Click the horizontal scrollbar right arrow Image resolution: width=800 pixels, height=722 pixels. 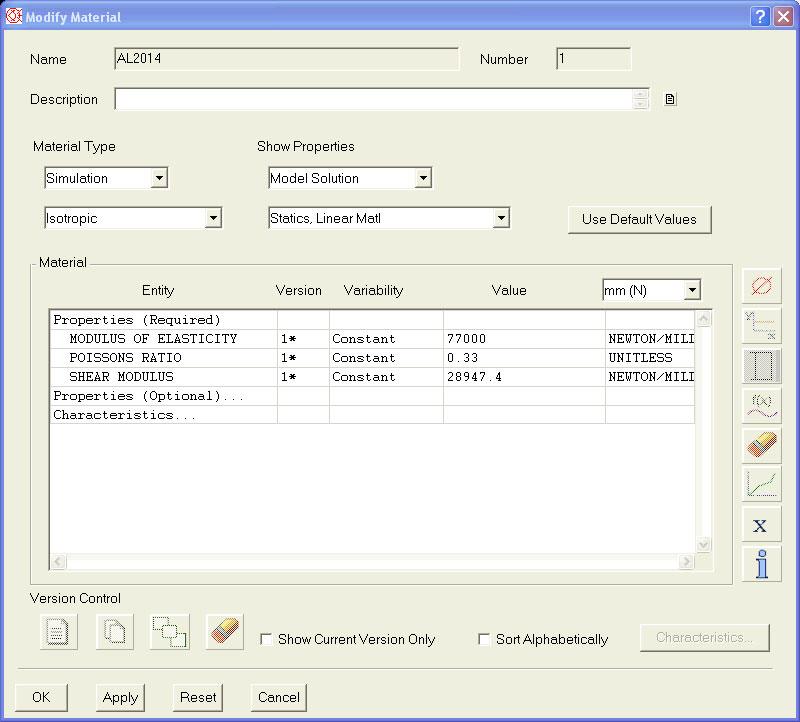tap(686, 562)
